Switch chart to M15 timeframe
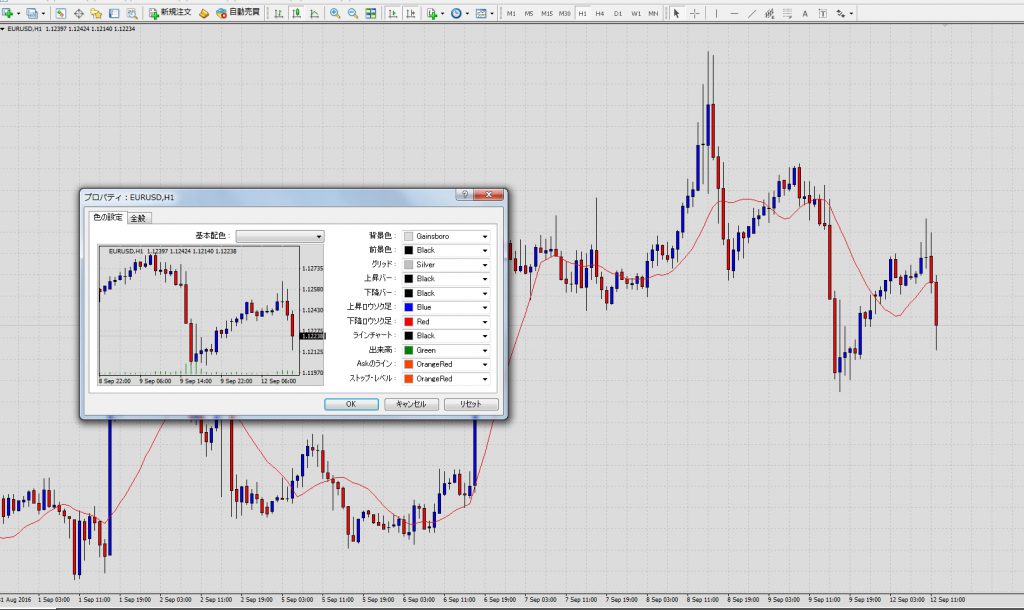Image resolution: width=1024 pixels, height=610 pixels. coord(547,13)
